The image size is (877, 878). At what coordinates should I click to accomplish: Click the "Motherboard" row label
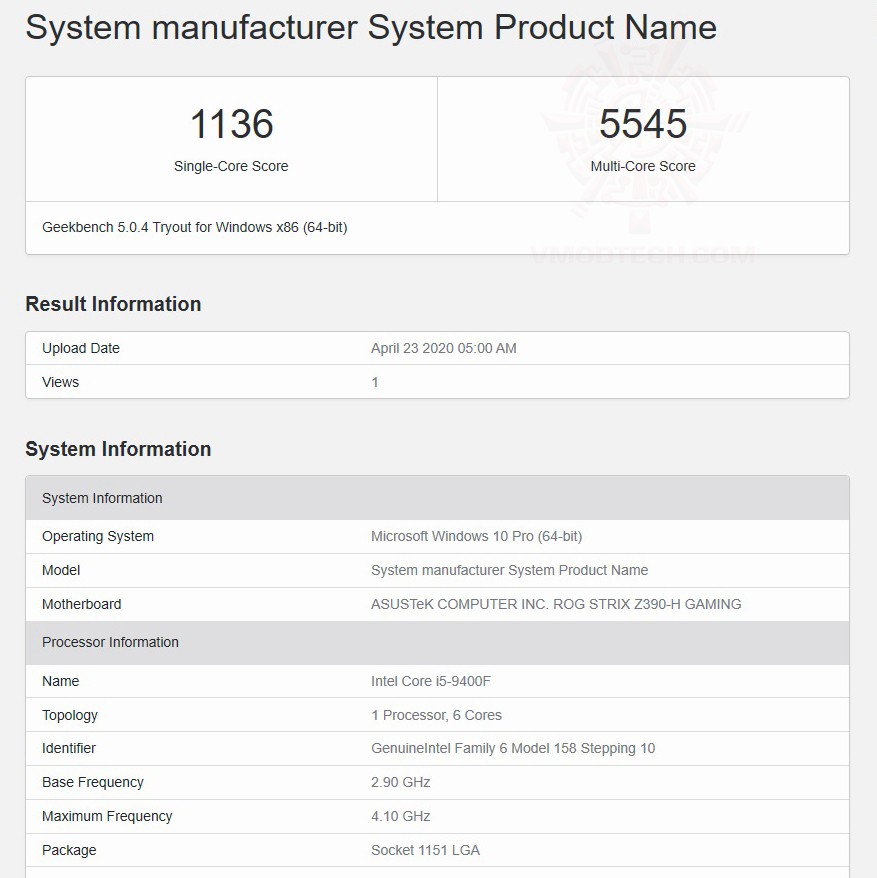82,604
